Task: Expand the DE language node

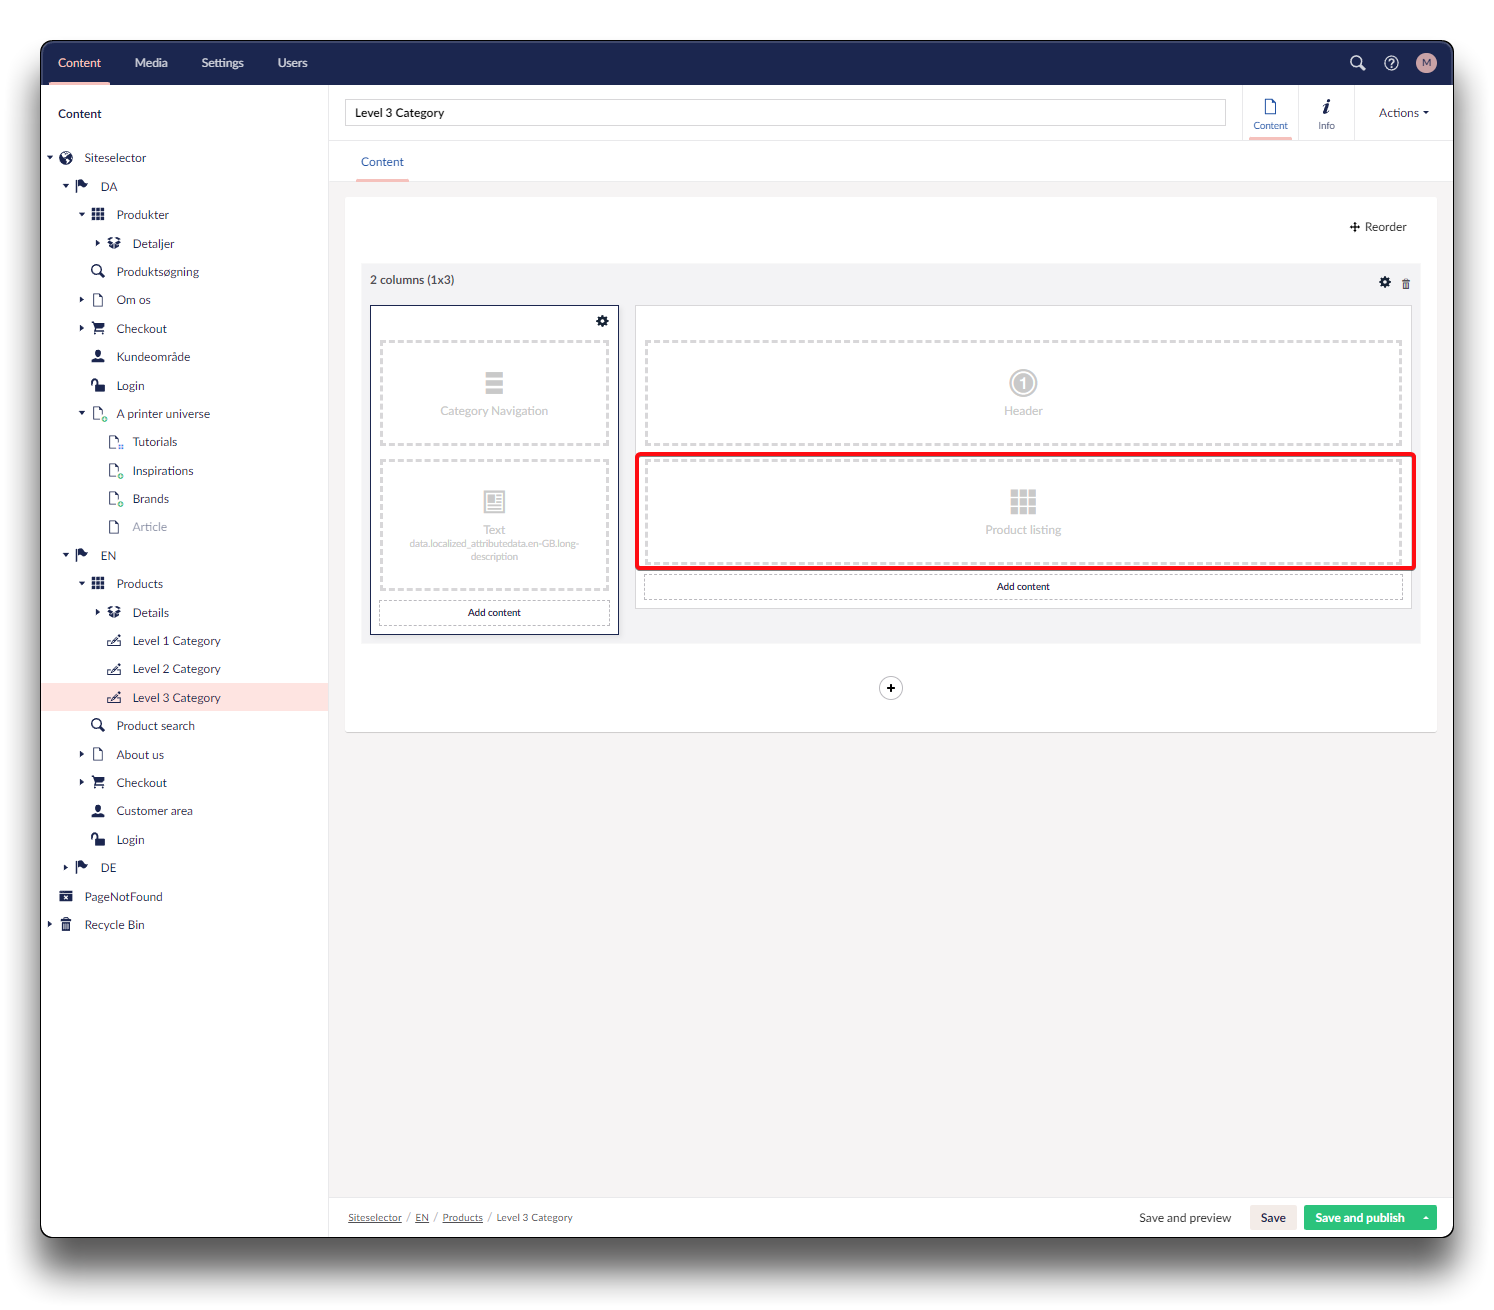Action: (66, 868)
